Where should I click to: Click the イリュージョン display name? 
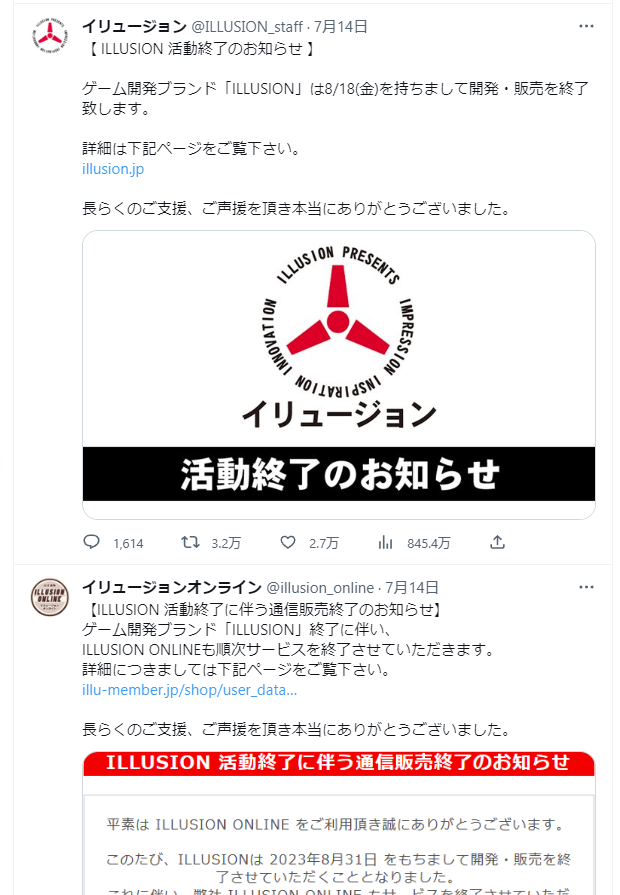134,26
